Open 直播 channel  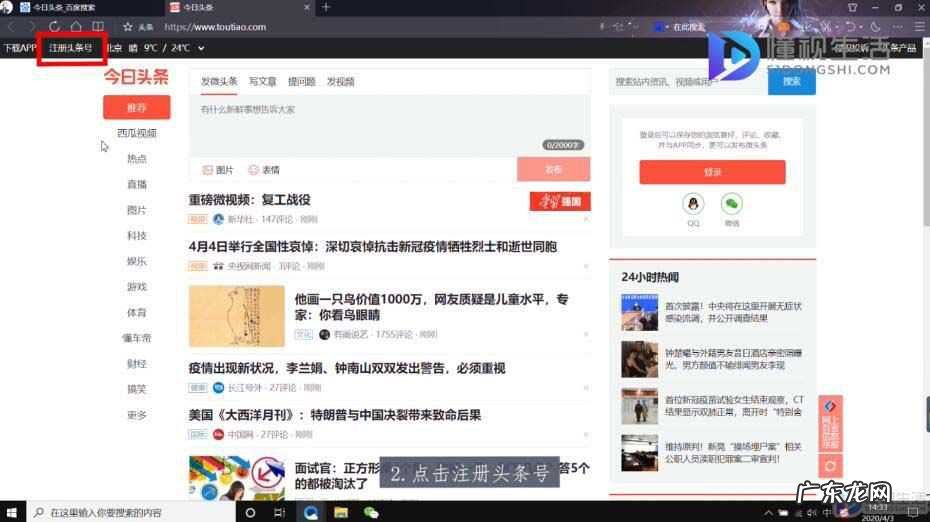pos(136,184)
